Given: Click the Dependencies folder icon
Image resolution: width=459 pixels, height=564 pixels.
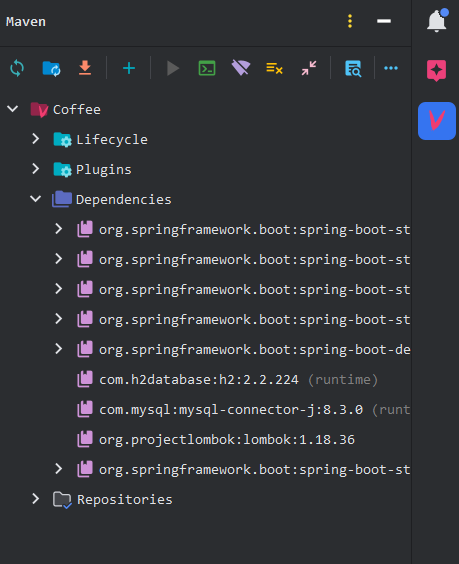Looking at the screenshot, I should (x=62, y=199).
